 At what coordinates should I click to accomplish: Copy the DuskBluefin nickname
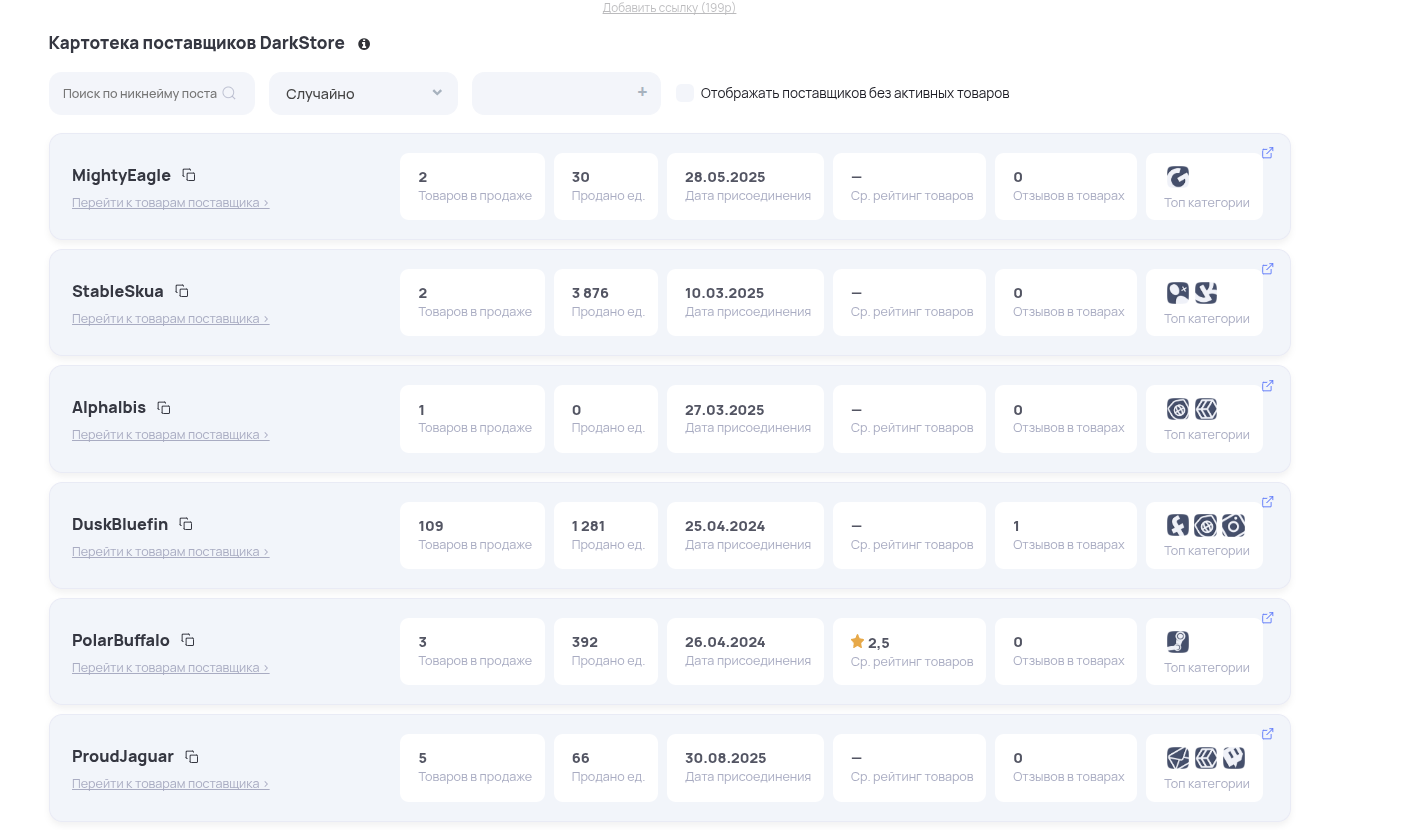186,524
